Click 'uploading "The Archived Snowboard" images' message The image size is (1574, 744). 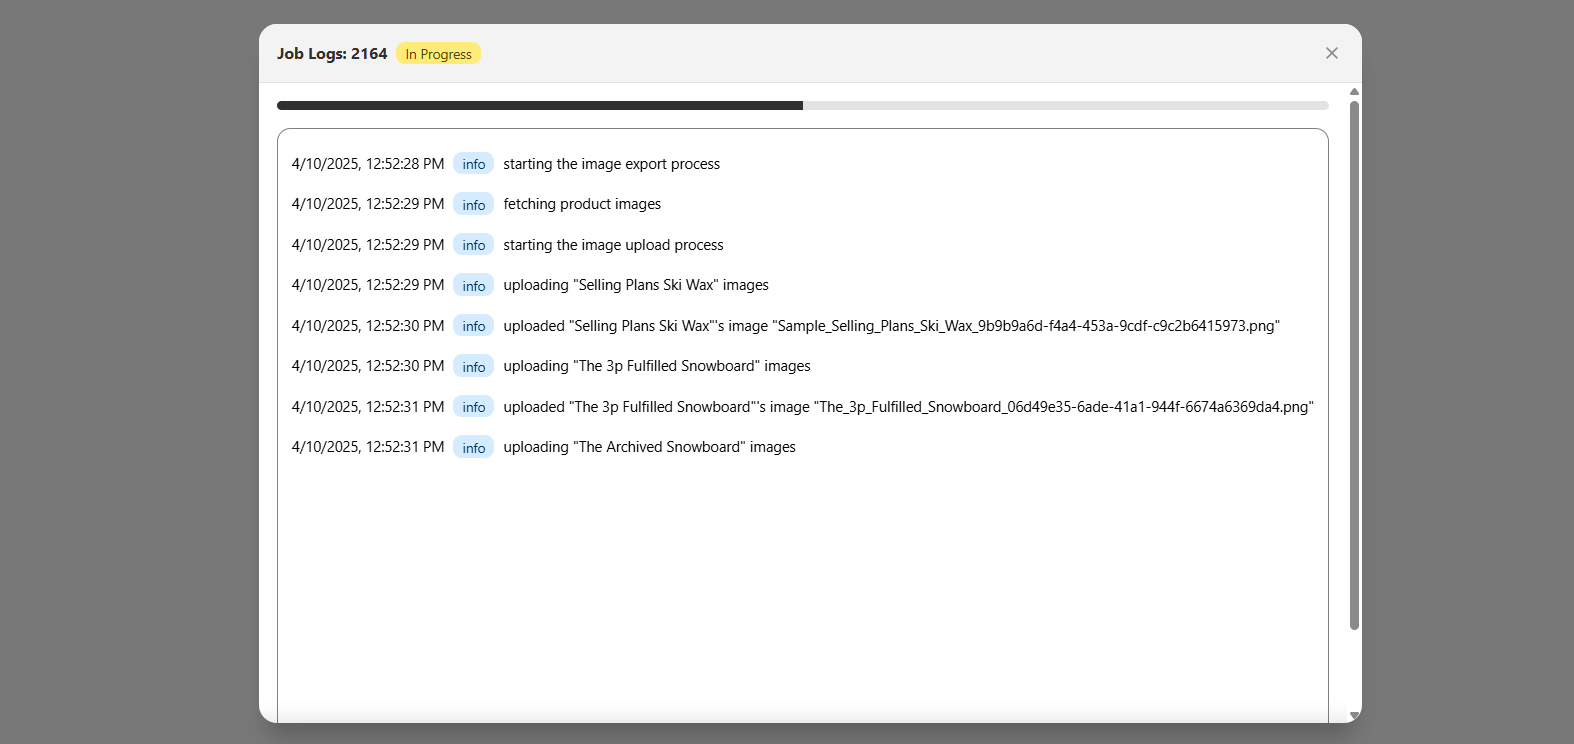coord(649,447)
